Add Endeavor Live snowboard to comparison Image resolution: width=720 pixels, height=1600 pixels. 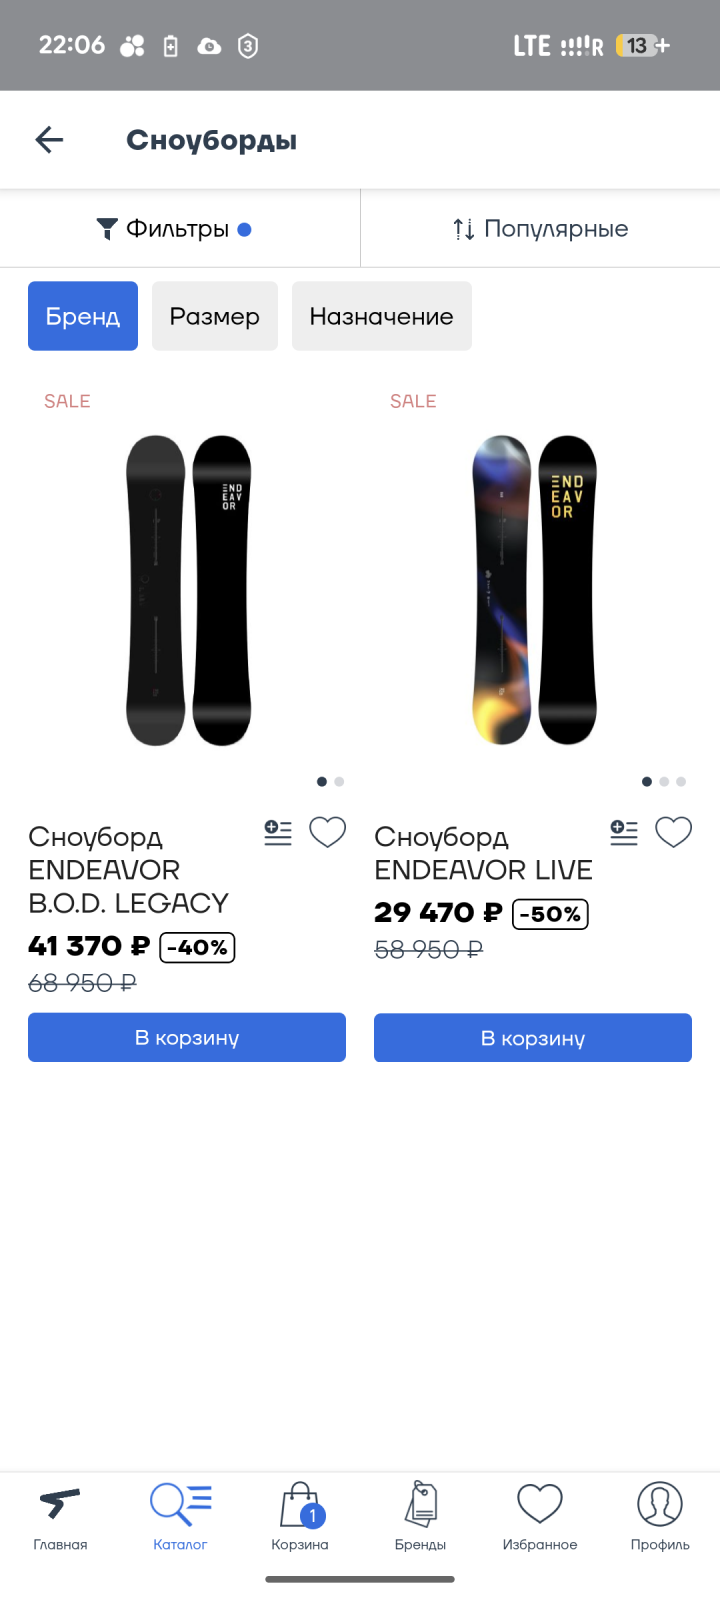point(624,832)
